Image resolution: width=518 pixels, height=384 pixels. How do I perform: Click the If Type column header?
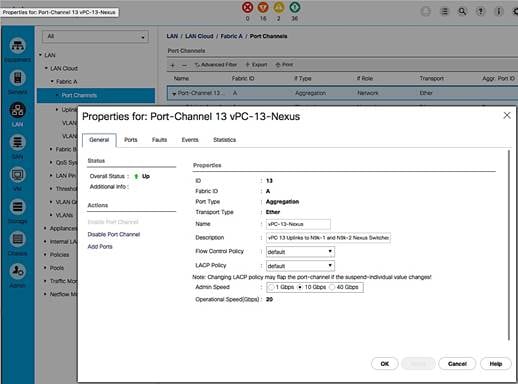(x=303, y=79)
